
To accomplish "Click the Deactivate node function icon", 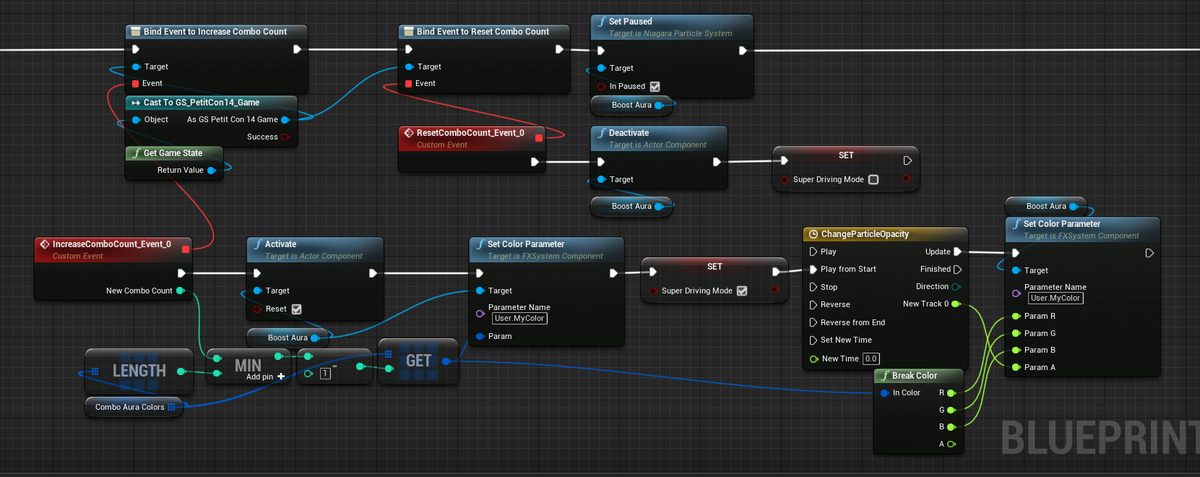I will tap(600, 132).
